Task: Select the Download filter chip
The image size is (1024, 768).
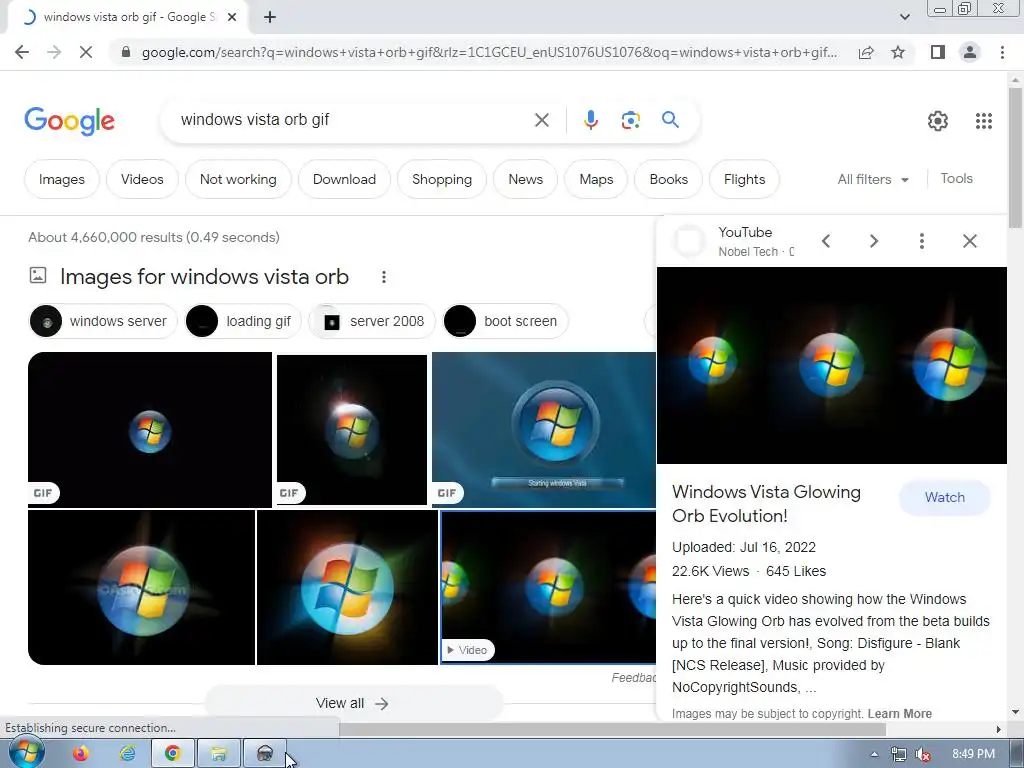Action: pos(344,179)
